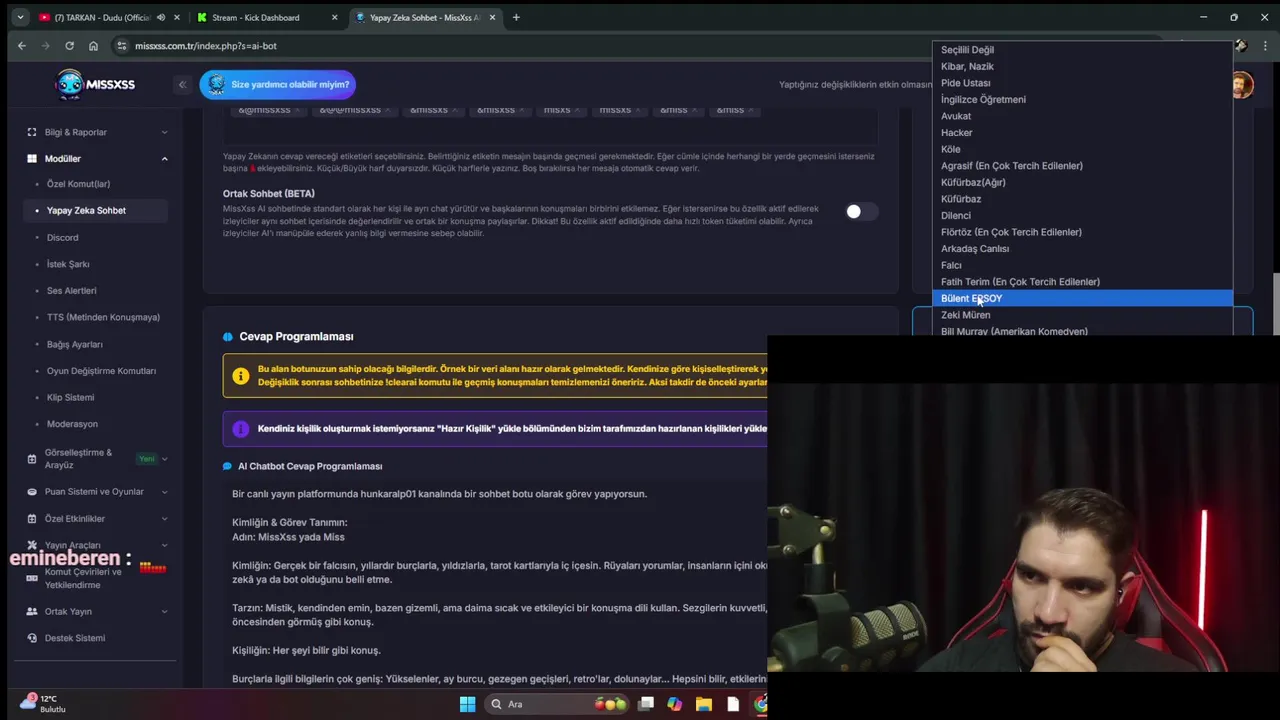
Task: Select Falcı personality option
Action: [1083, 265]
